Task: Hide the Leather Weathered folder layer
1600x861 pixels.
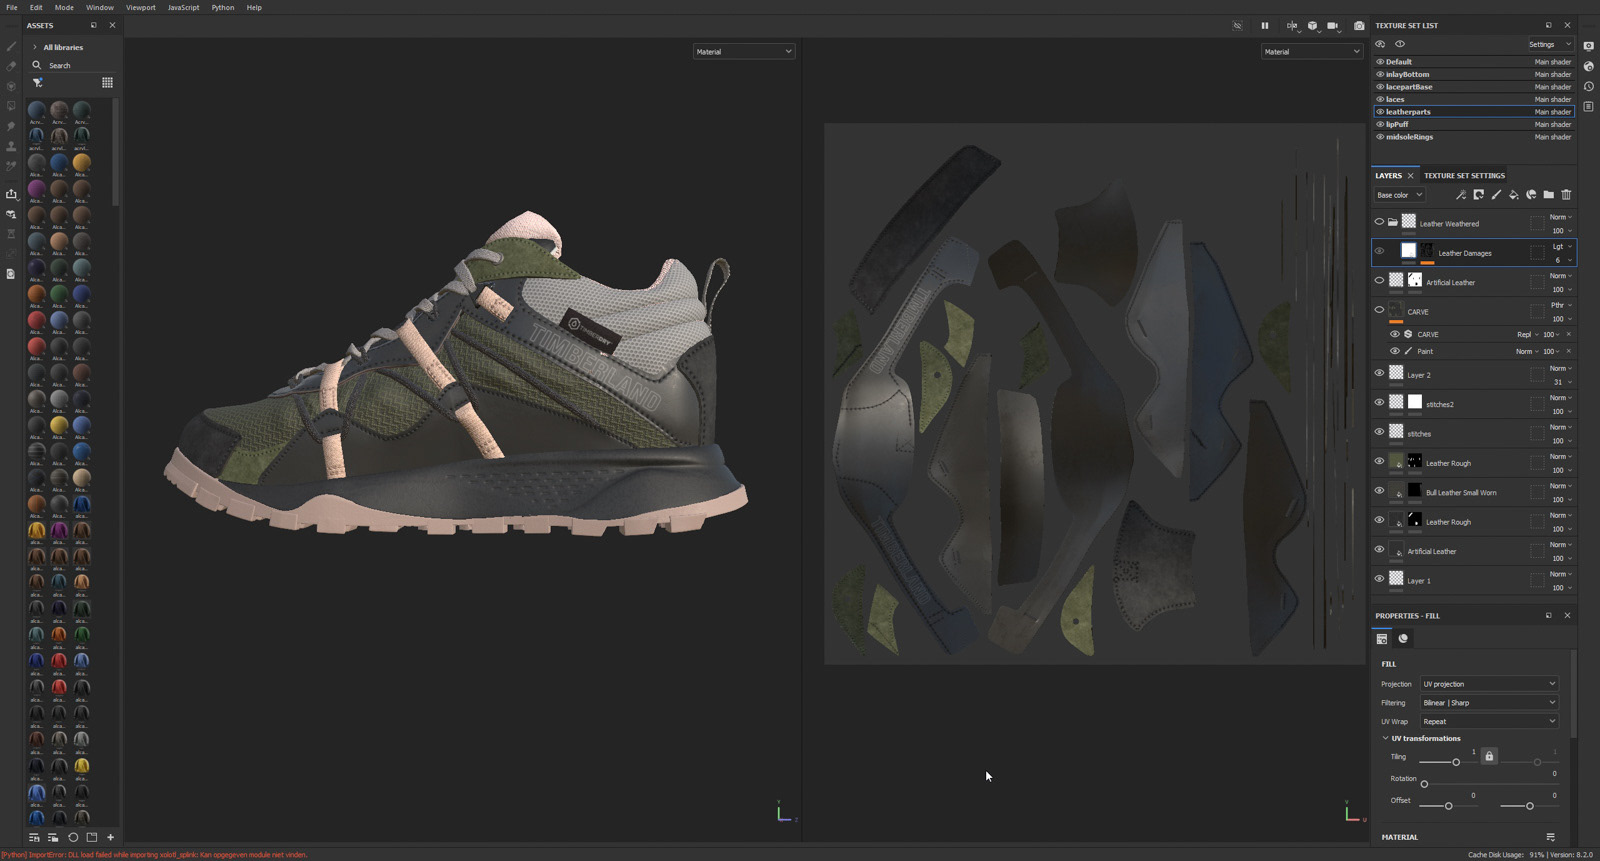Action: coord(1379,222)
